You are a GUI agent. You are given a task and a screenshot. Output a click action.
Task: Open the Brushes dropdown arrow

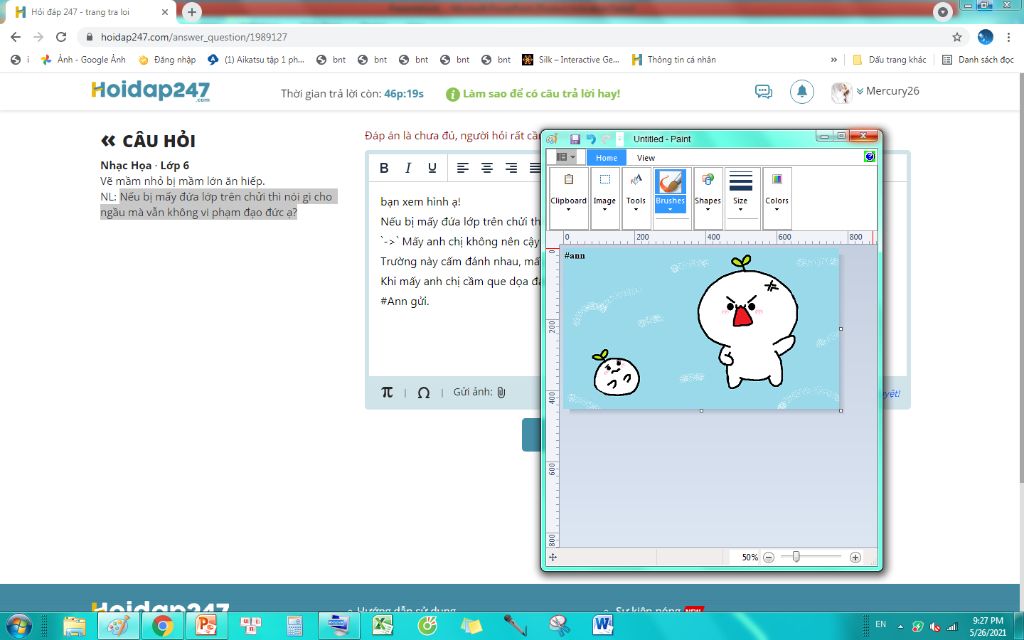point(671,204)
